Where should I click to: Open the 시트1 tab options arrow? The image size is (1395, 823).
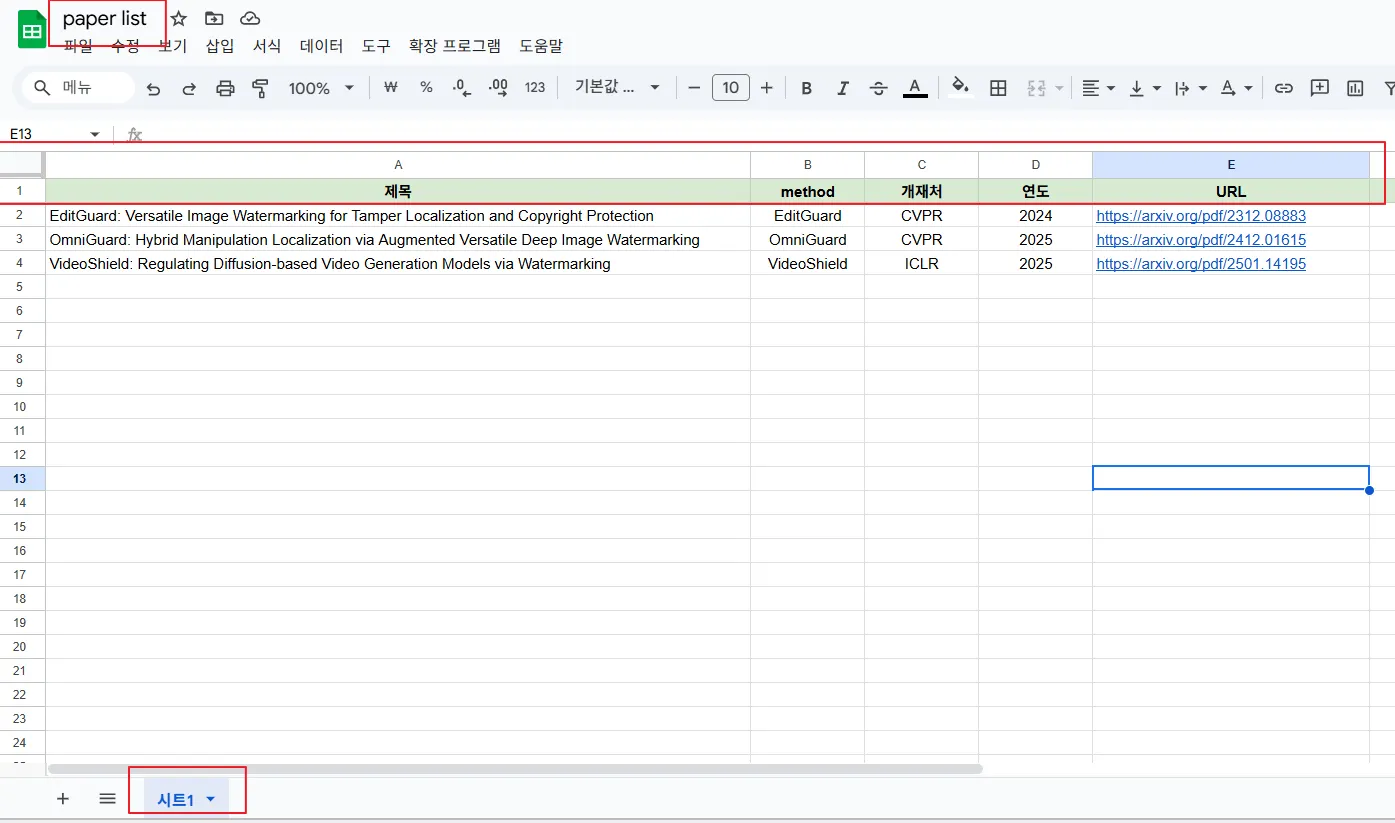click(211, 800)
